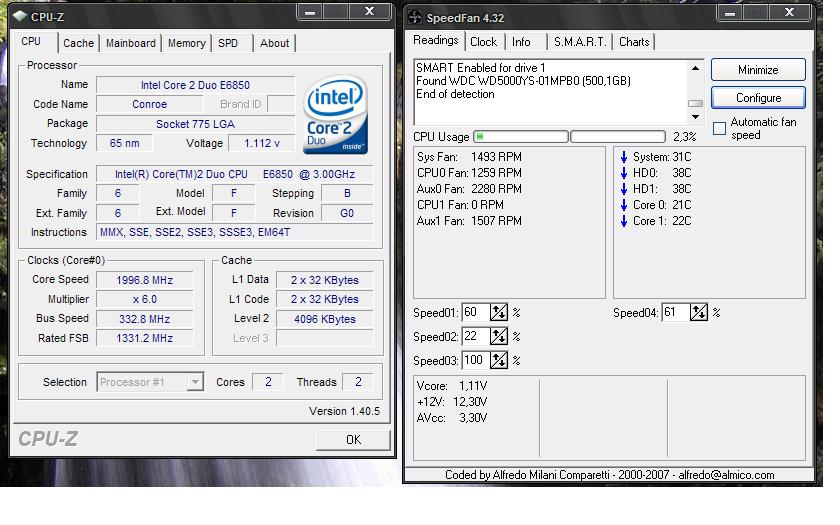Open the S.M.A.R.T. tab in SpeedFan
The image size is (840, 525).
click(580, 42)
